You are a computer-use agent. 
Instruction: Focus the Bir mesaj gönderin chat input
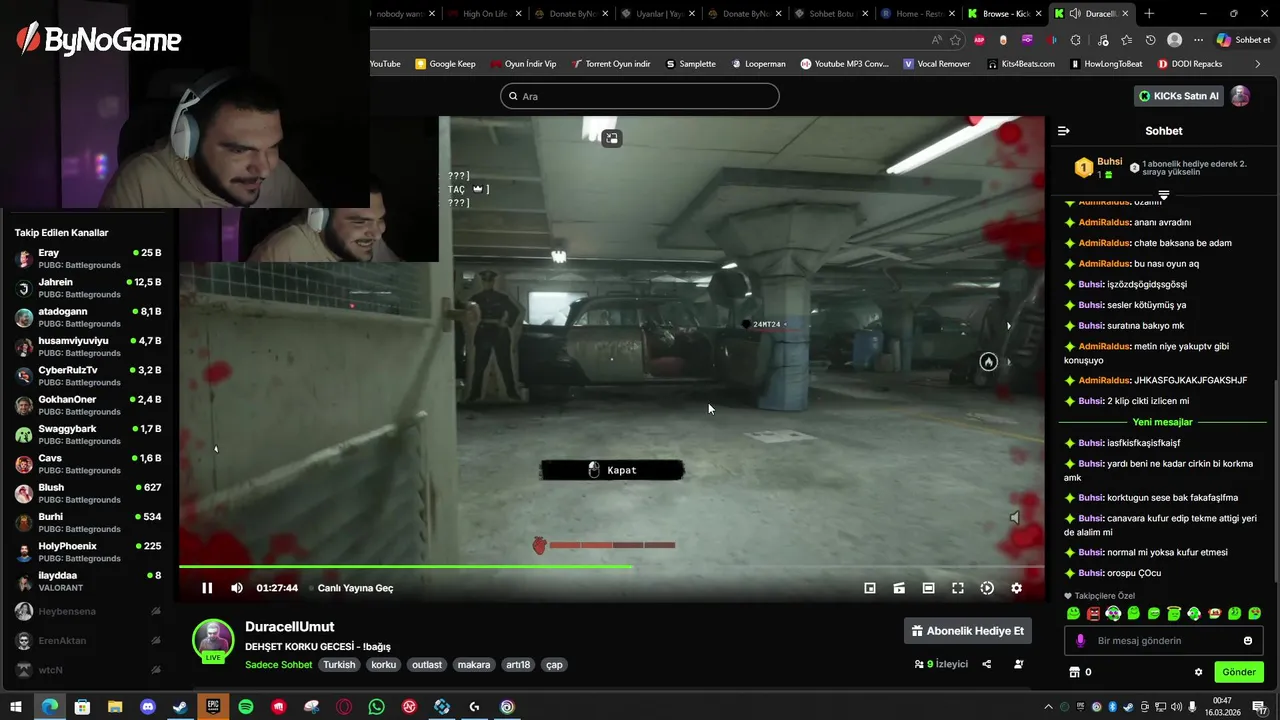[1165, 641]
